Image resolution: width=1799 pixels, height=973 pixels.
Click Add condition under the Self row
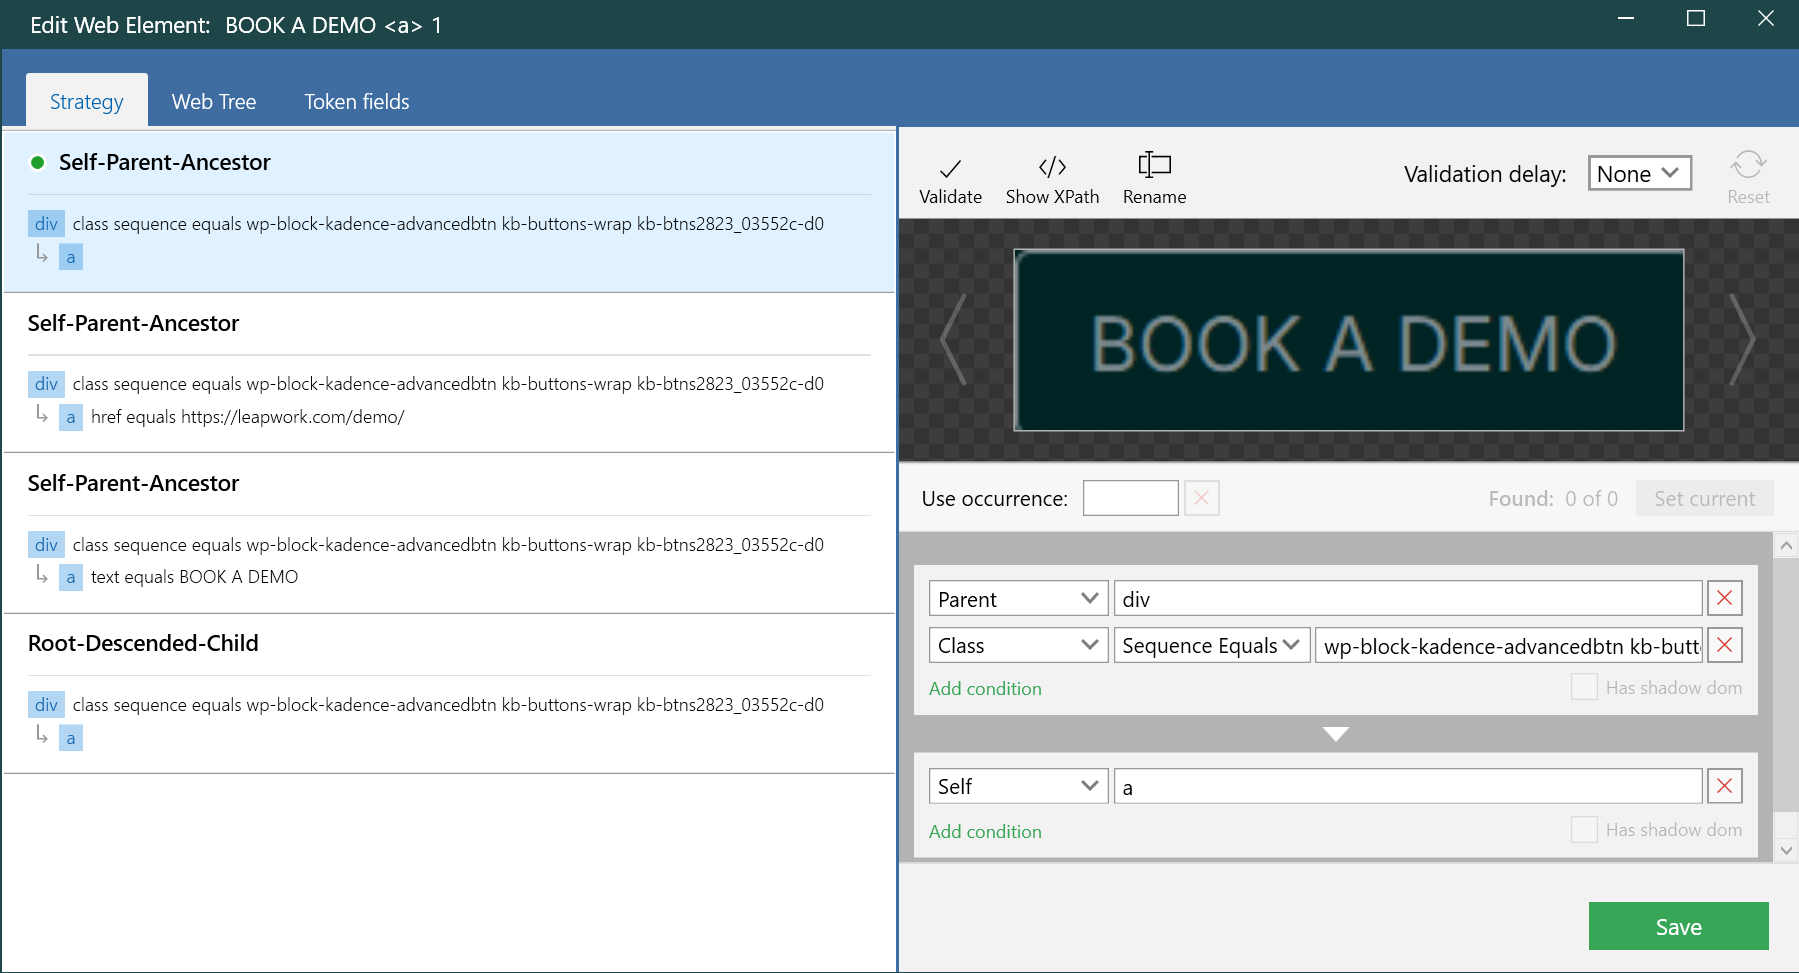[985, 831]
